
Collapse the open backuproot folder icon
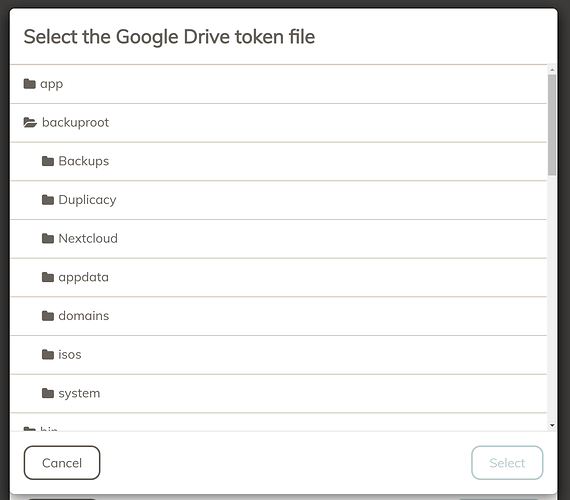30,123
